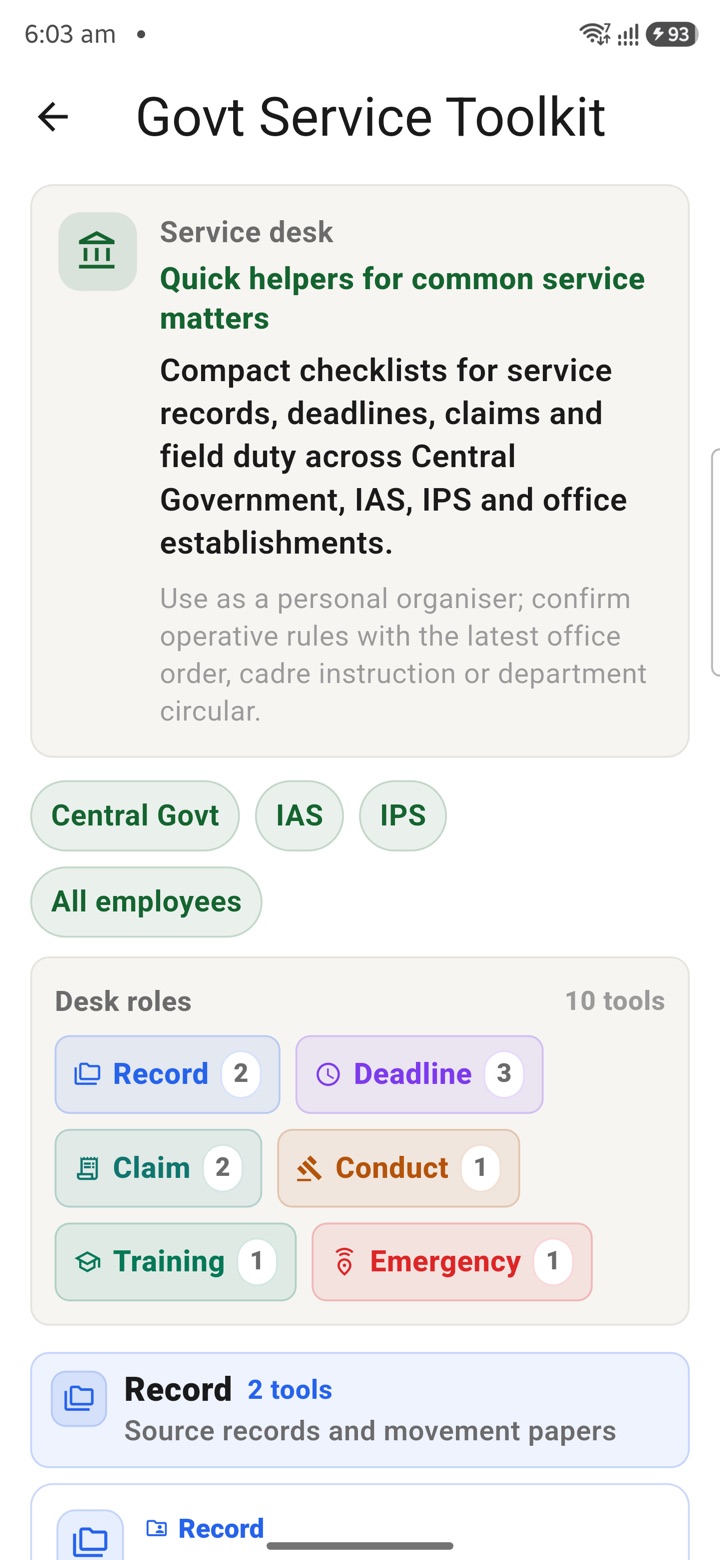Tap the receipt icon on Claim chip

pos(88,1168)
